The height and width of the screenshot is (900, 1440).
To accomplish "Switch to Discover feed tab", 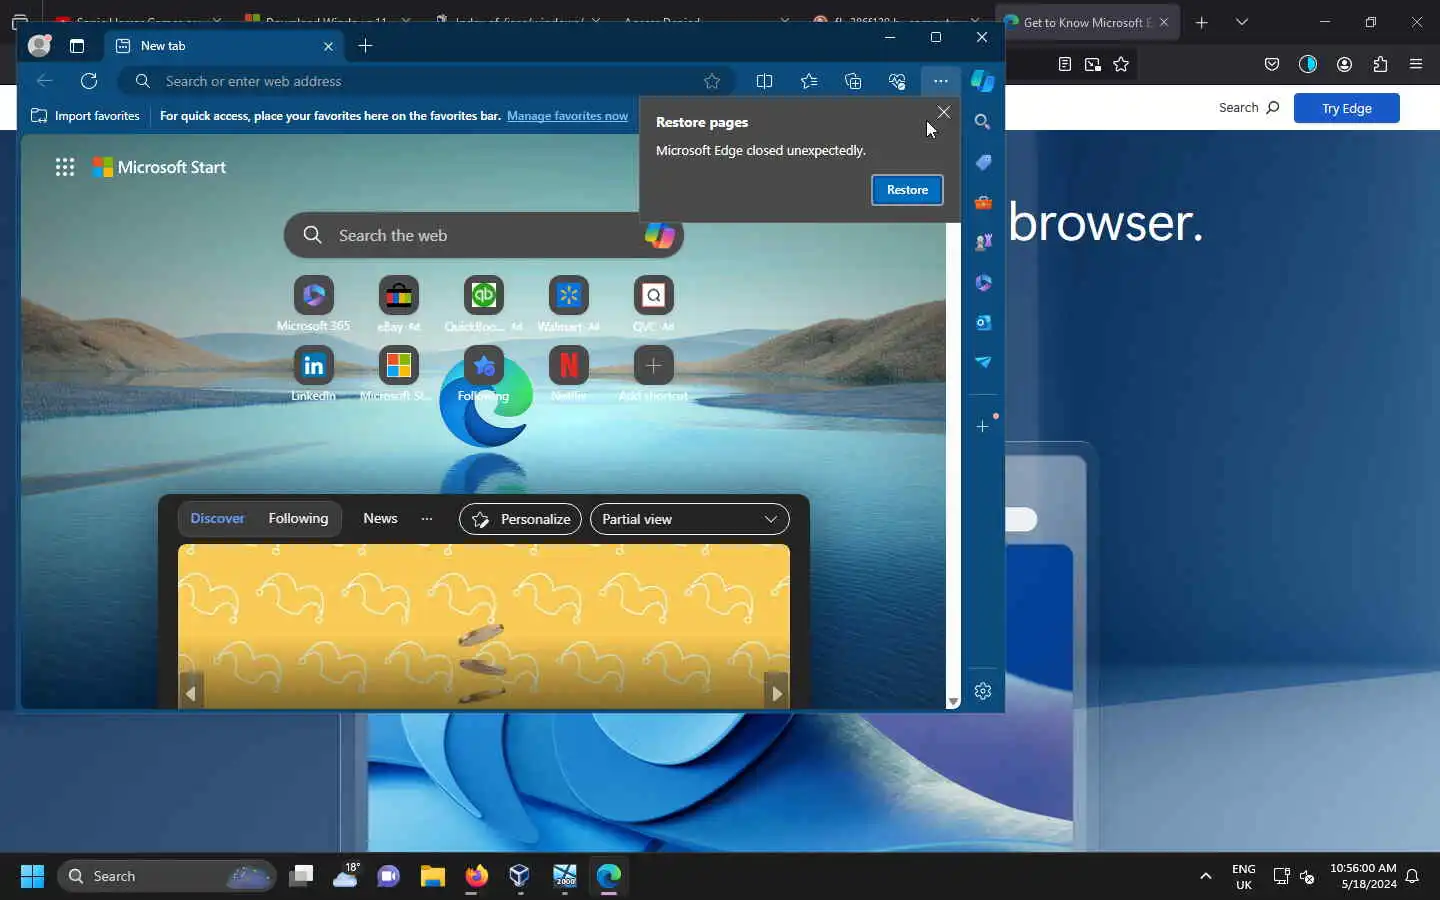I will (x=217, y=518).
